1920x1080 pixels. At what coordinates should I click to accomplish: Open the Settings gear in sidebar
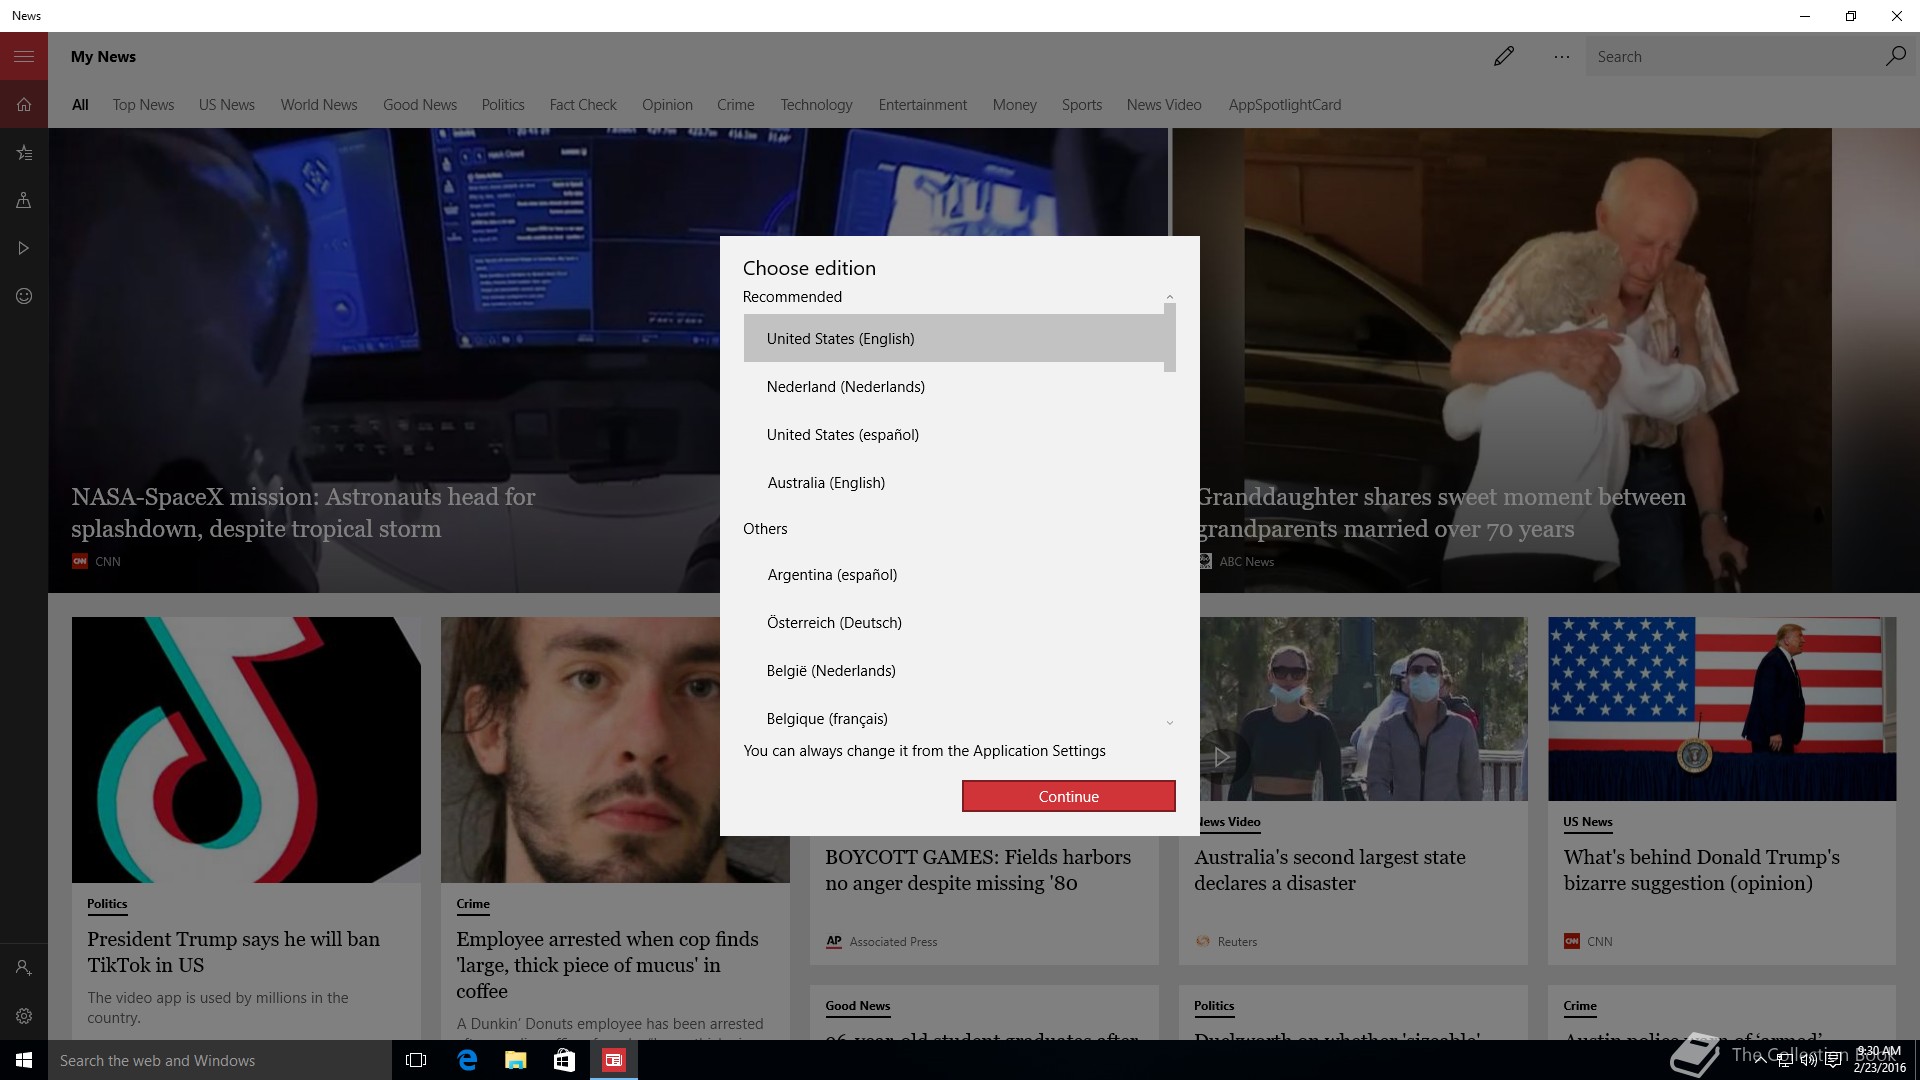pos(24,1016)
